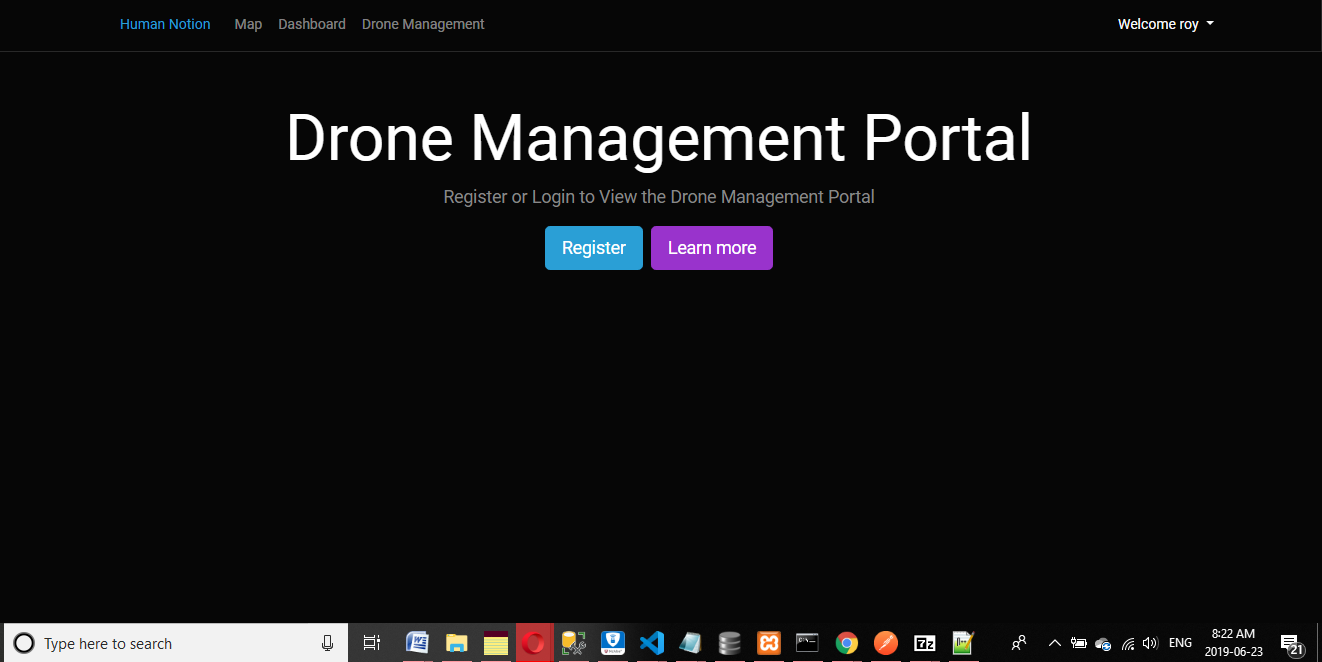Expand the Welcome roy dropdown
Screen dimensions: 1322x662
point(1166,24)
